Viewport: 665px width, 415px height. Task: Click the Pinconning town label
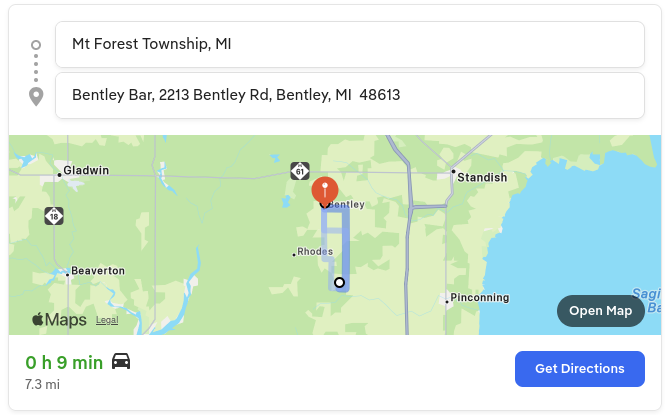coord(479,298)
